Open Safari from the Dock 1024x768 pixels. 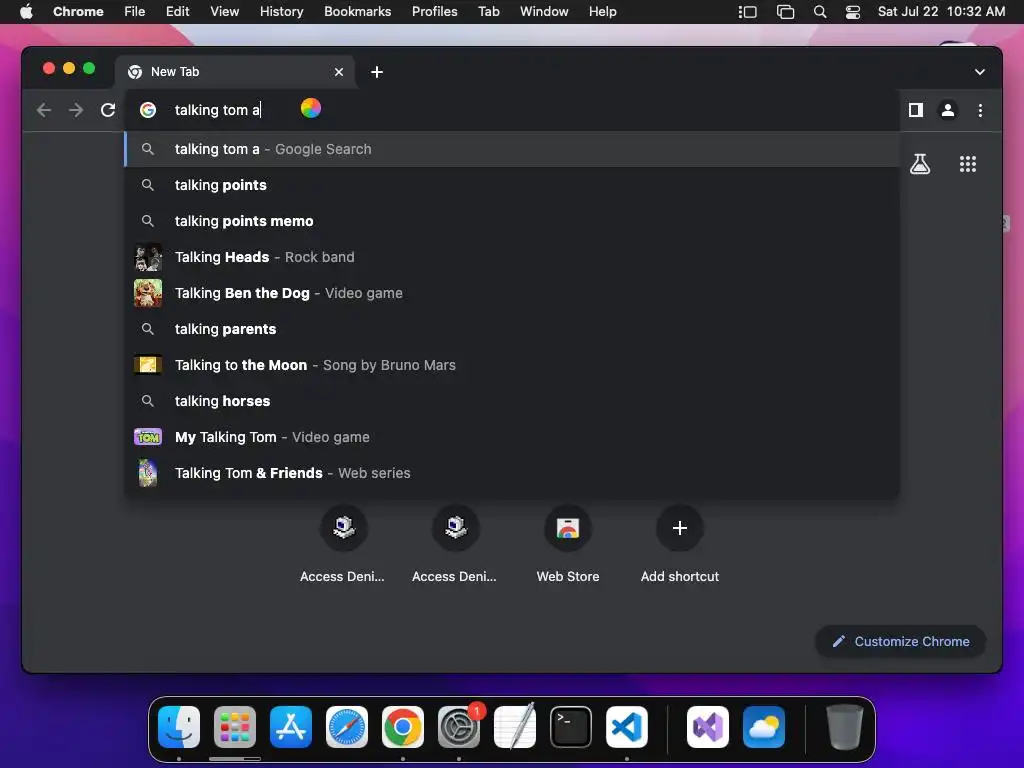[x=347, y=727]
